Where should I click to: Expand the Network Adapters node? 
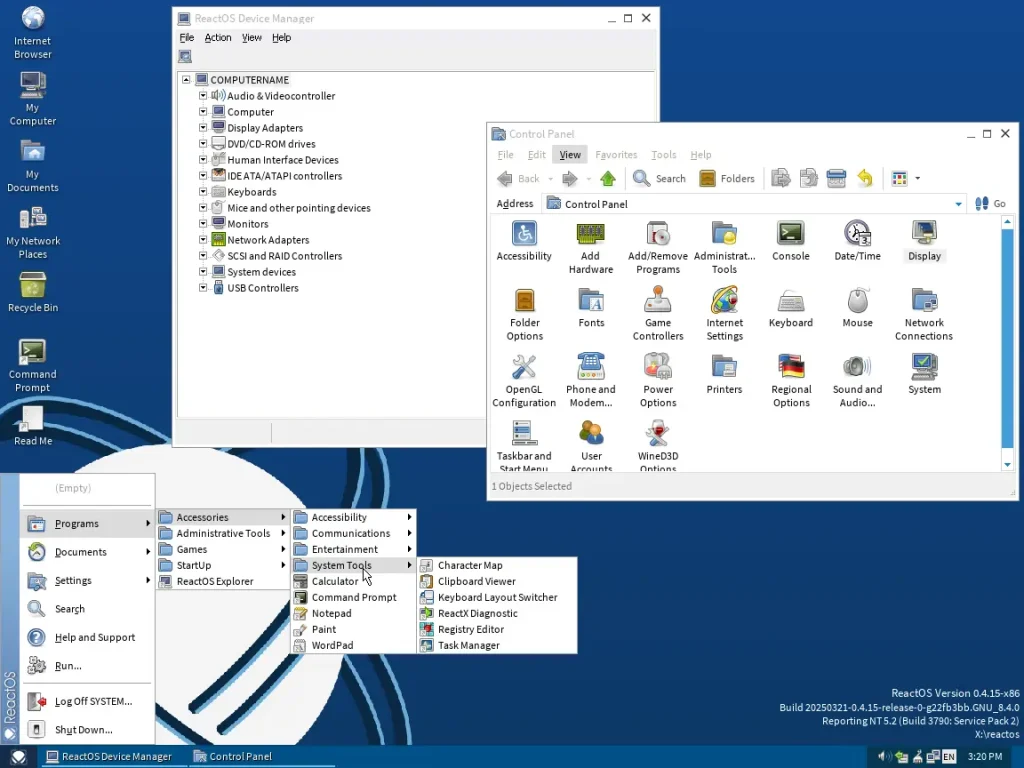coord(203,240)
